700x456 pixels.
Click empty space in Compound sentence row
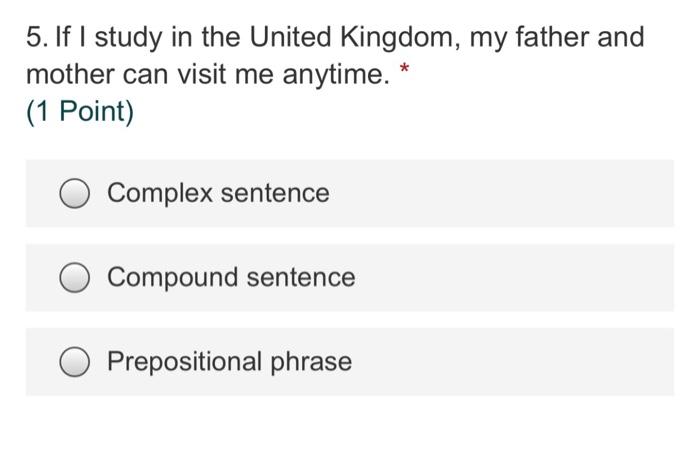pyautogui.click(x=520, y=278)
